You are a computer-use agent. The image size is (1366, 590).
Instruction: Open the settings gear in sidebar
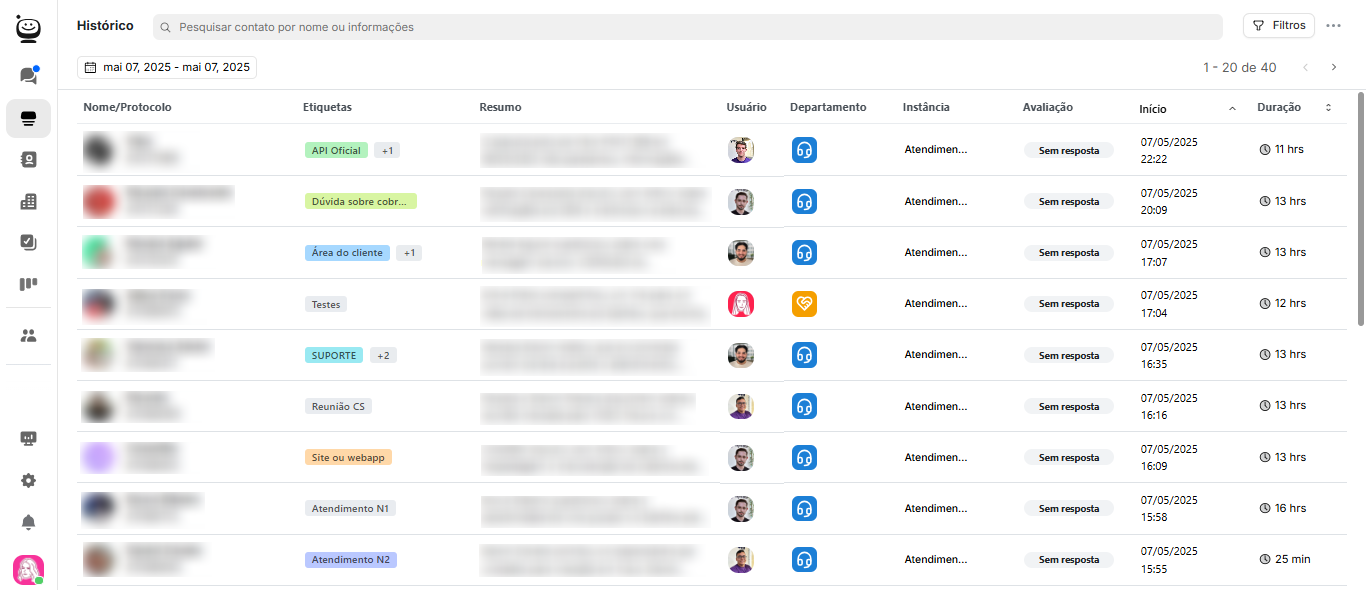click(28, 480)
